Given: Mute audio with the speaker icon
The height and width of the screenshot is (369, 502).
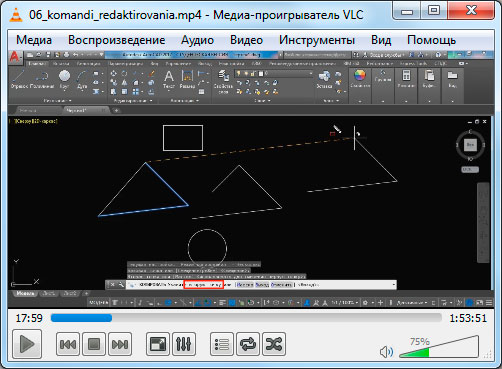Looking at the screenshot, I should pos(386,352).
